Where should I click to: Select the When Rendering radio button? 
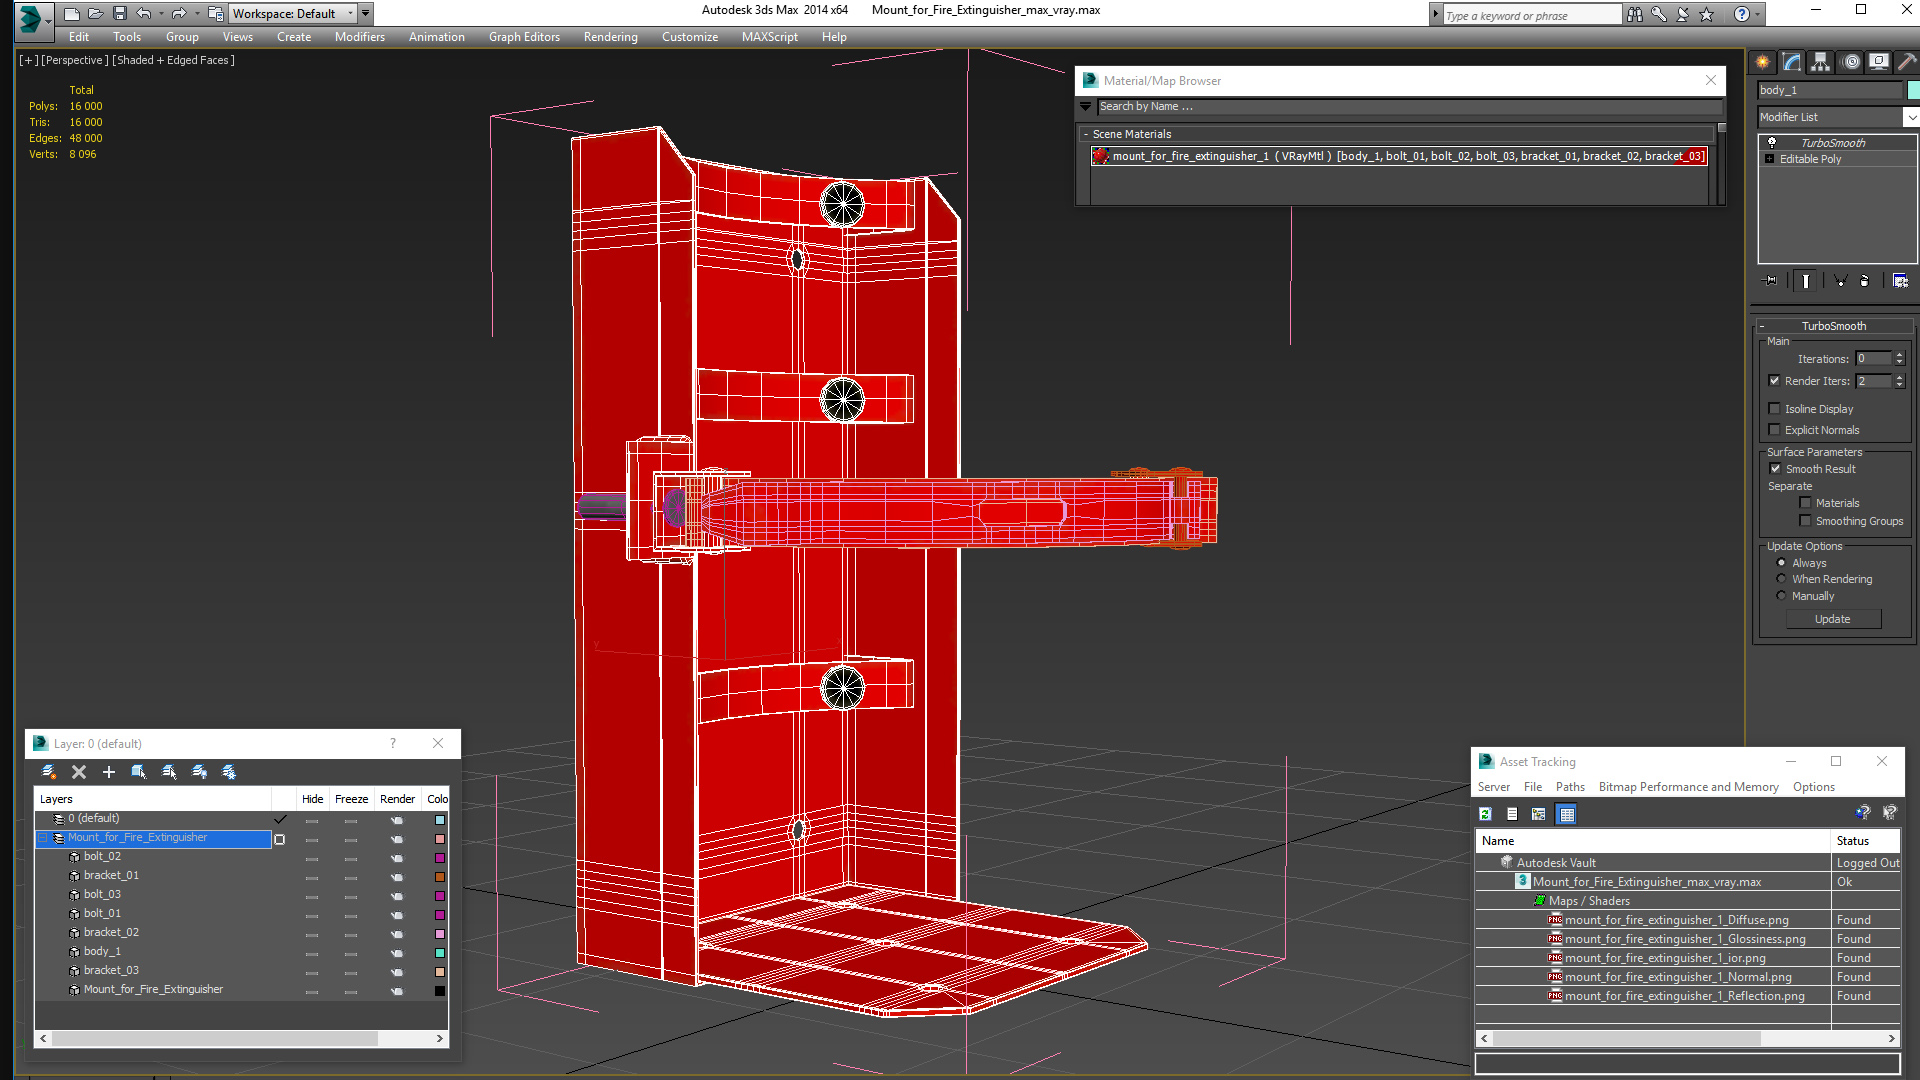click(x=1781, y=579)
